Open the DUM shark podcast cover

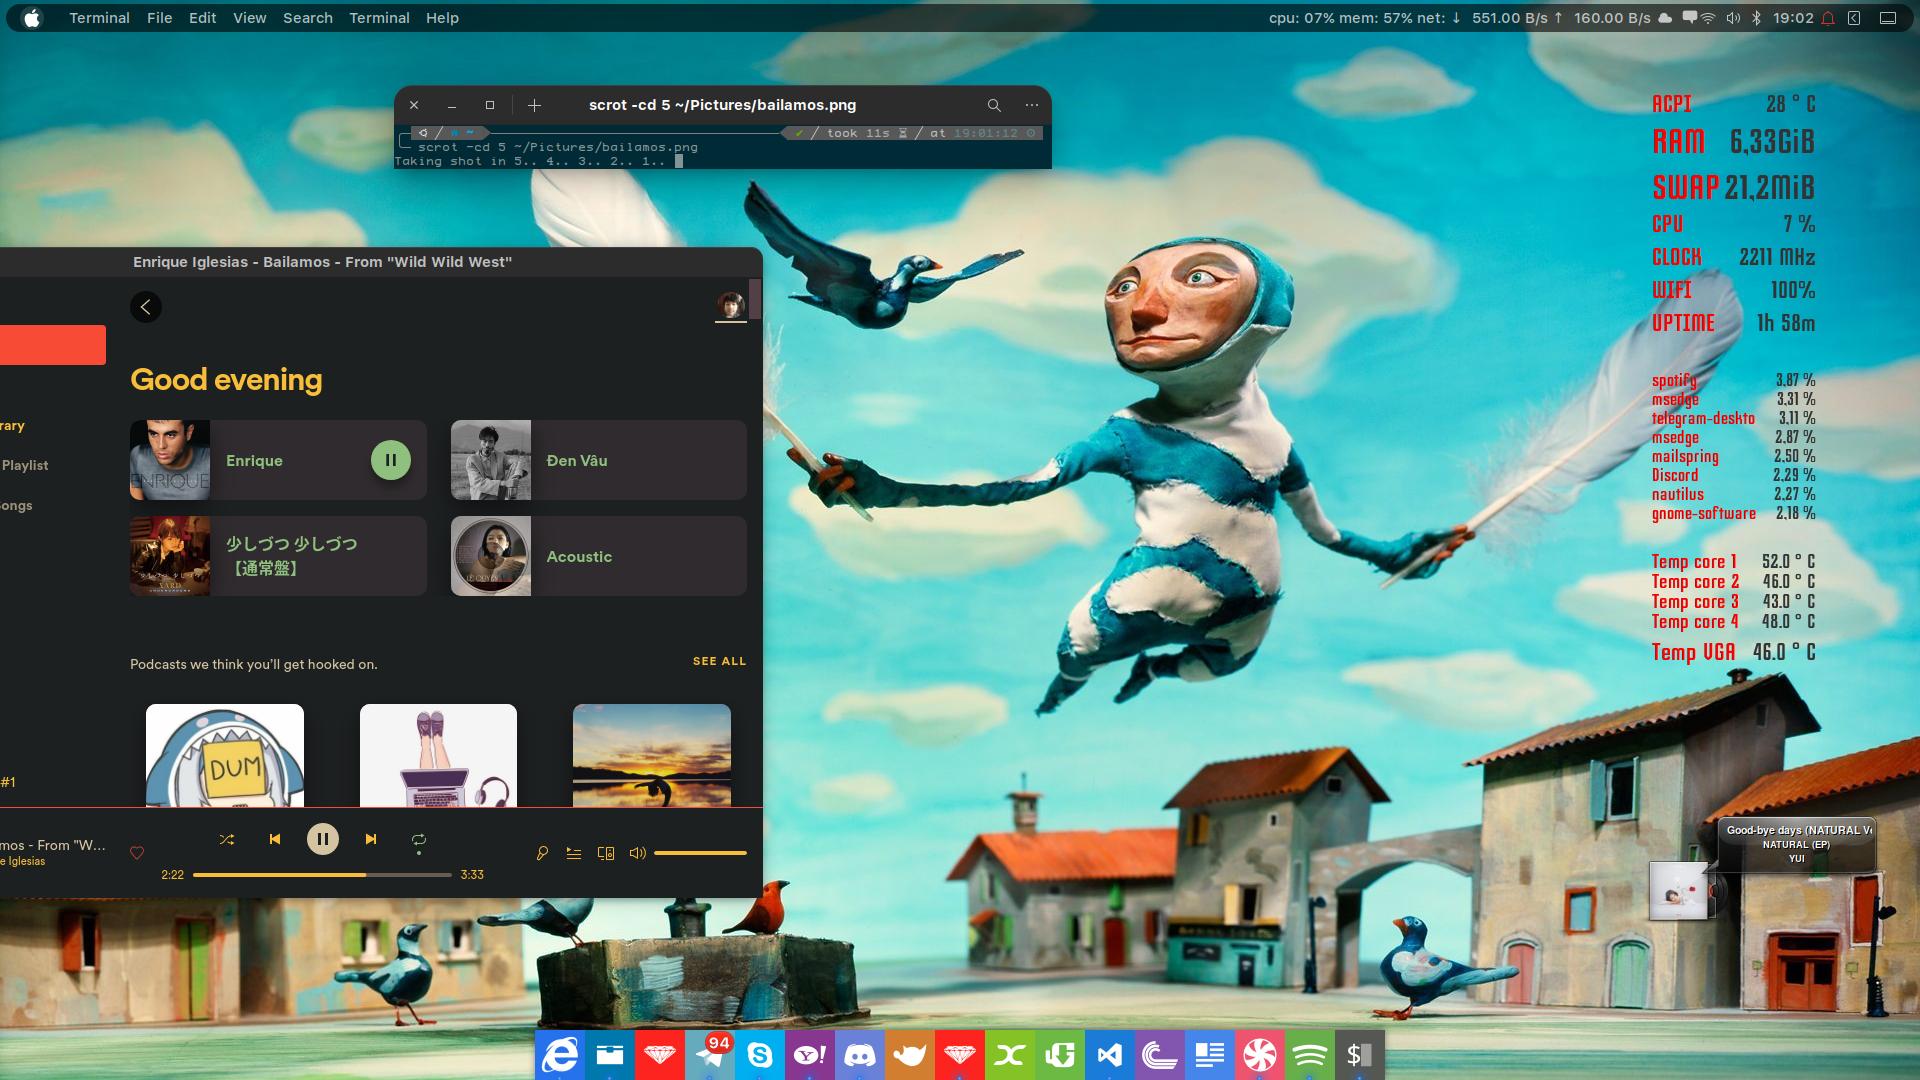coord(225,755)
